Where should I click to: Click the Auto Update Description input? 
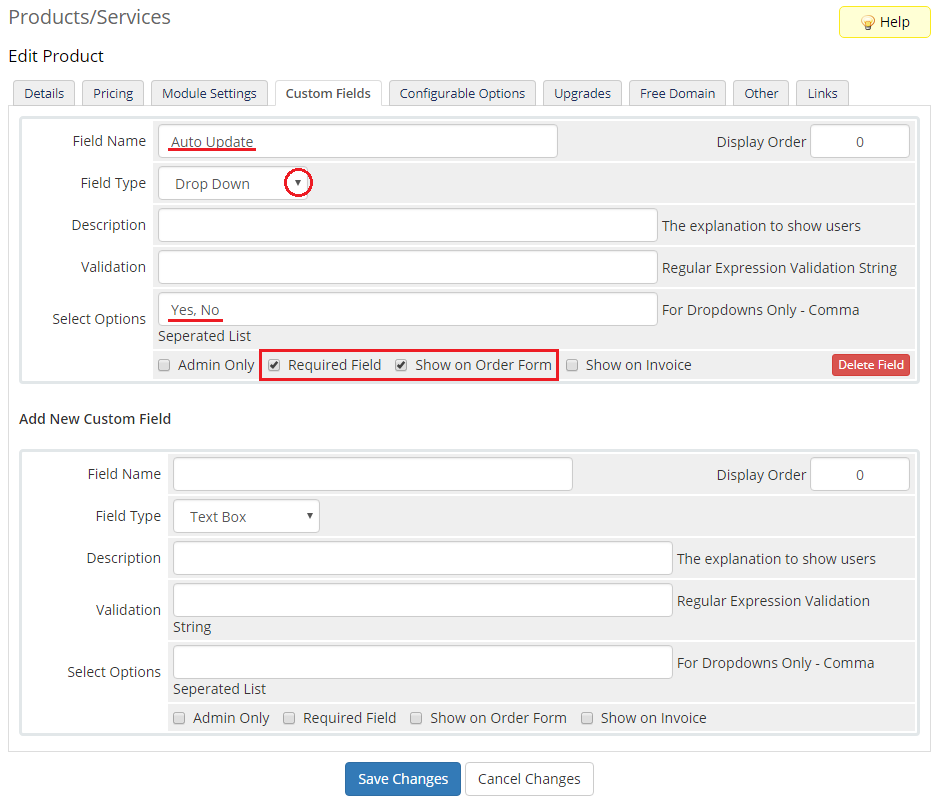(407, 225)
